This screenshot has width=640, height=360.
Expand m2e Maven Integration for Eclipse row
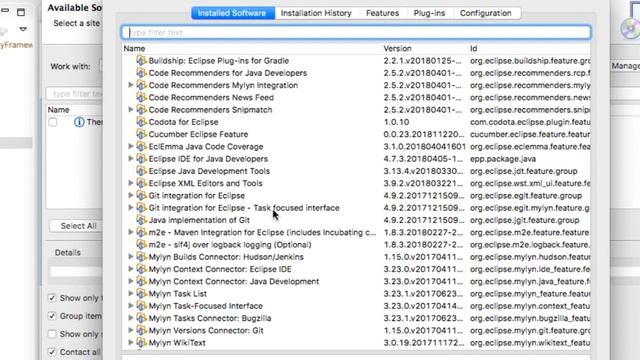click(131, 232)
